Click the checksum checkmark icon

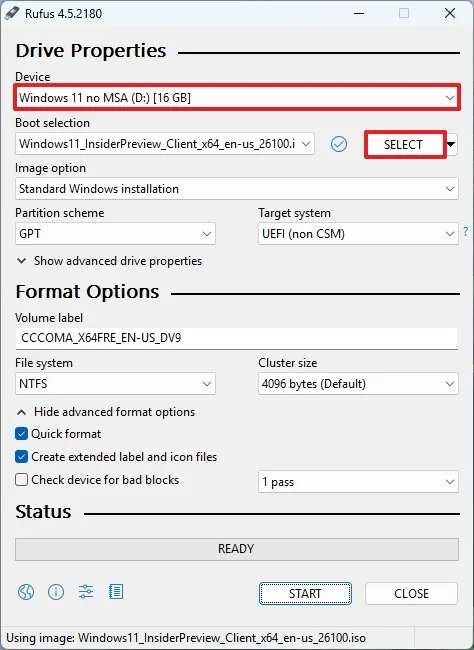pos(339,144)
